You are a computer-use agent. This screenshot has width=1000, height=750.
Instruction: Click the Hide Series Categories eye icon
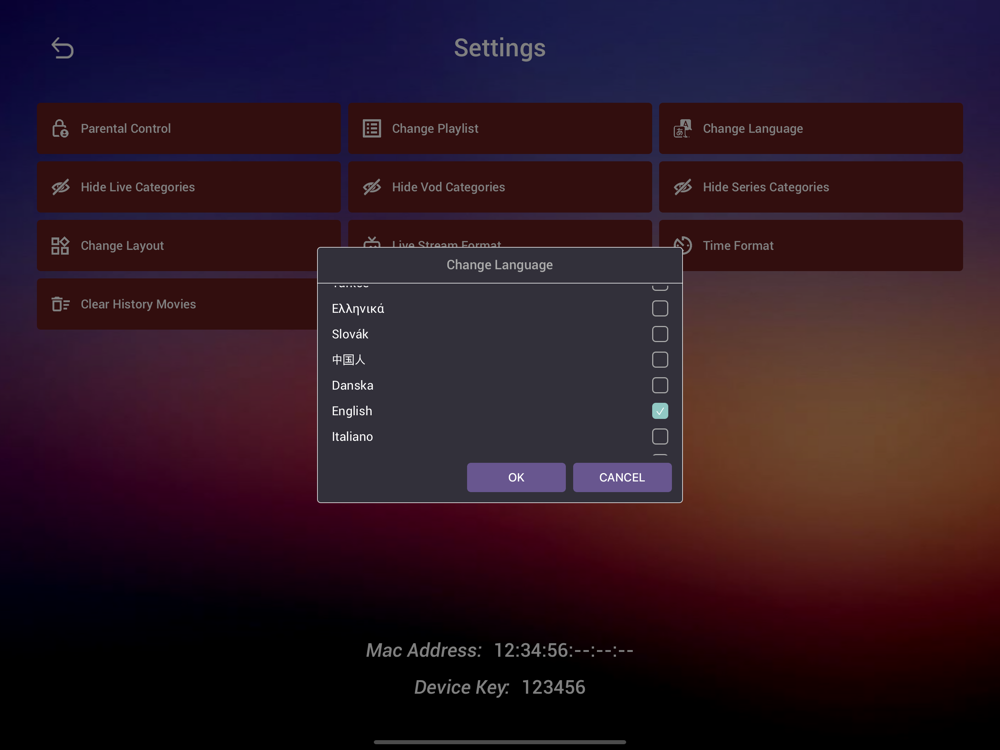(682, 188)
